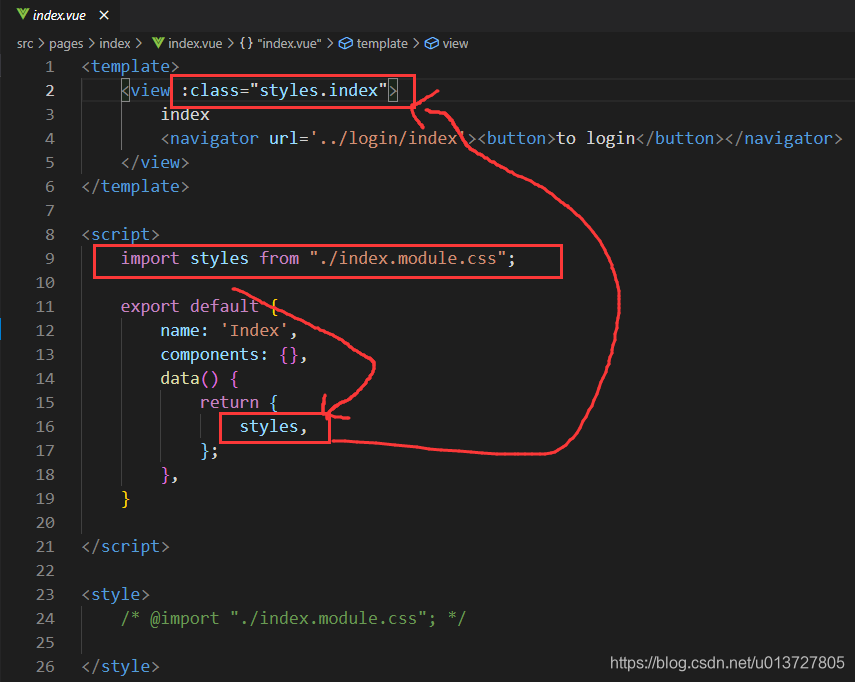
Task: Close the index.vue tab
Action: click(103, 15)
